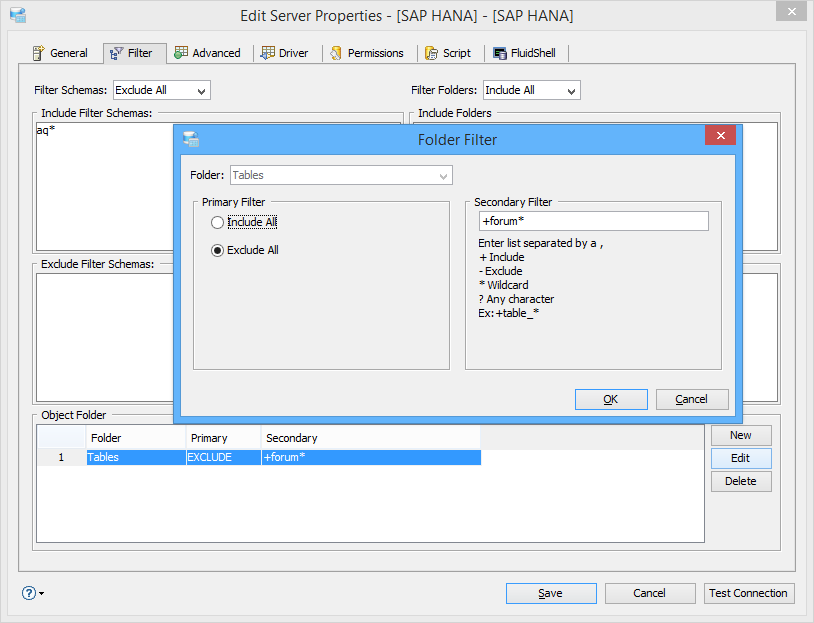Click the Primary column header
Viewport: 814px width, 623px height.
tap(224, 438)
